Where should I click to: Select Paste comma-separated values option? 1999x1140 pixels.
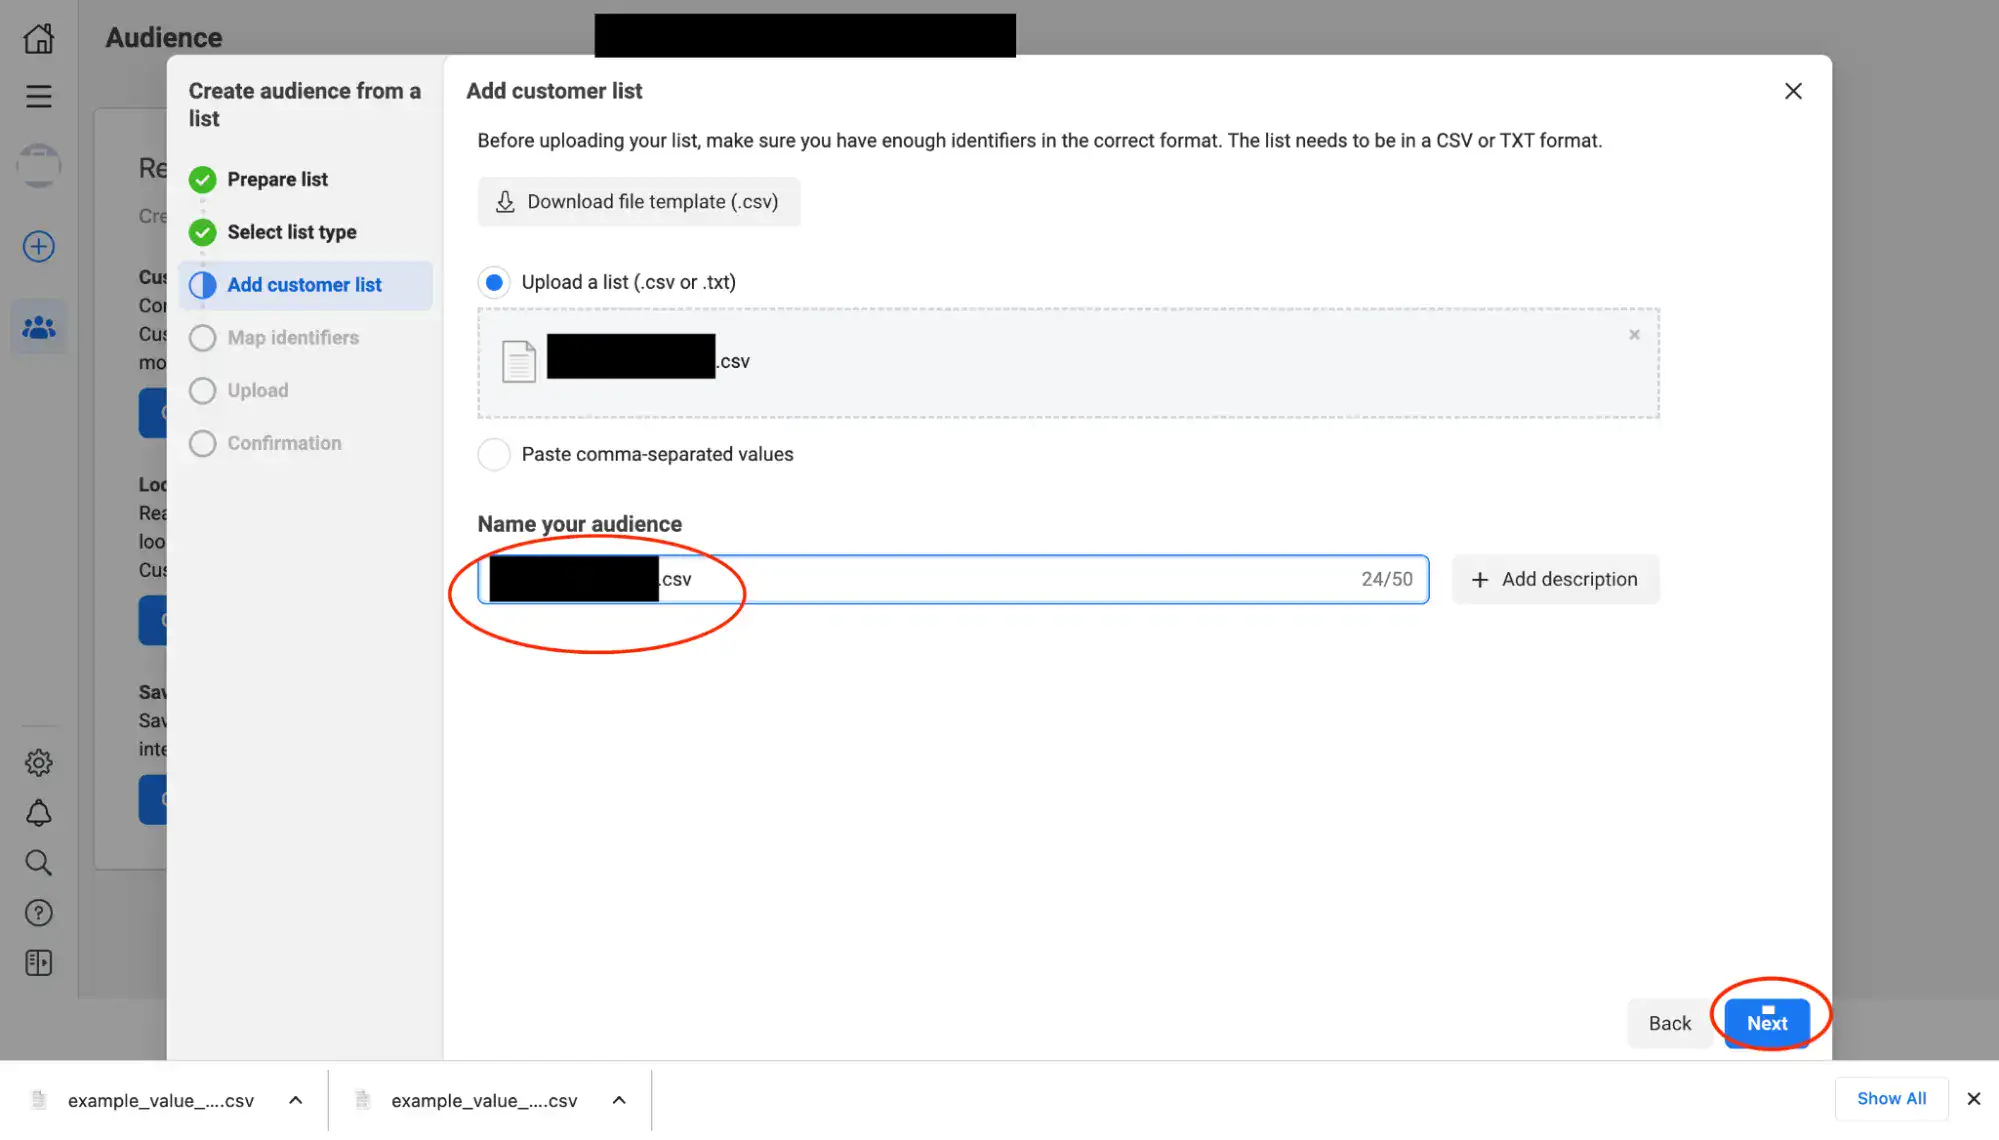494,454
